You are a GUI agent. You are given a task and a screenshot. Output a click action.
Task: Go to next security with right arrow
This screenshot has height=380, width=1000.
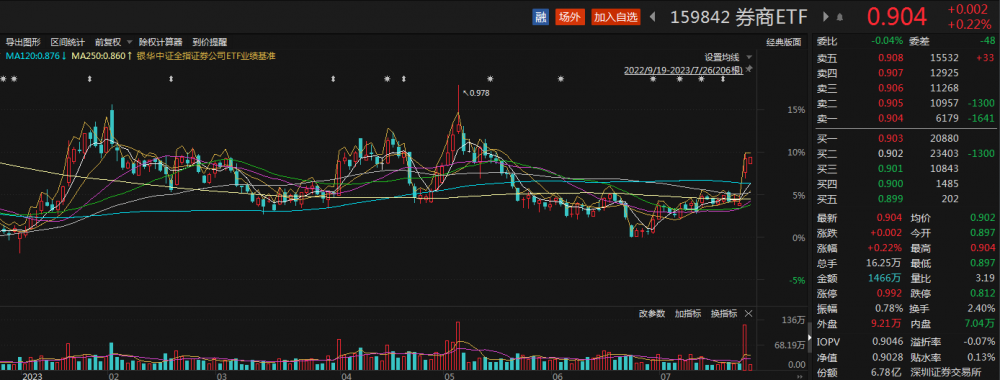tap(825, 17)
